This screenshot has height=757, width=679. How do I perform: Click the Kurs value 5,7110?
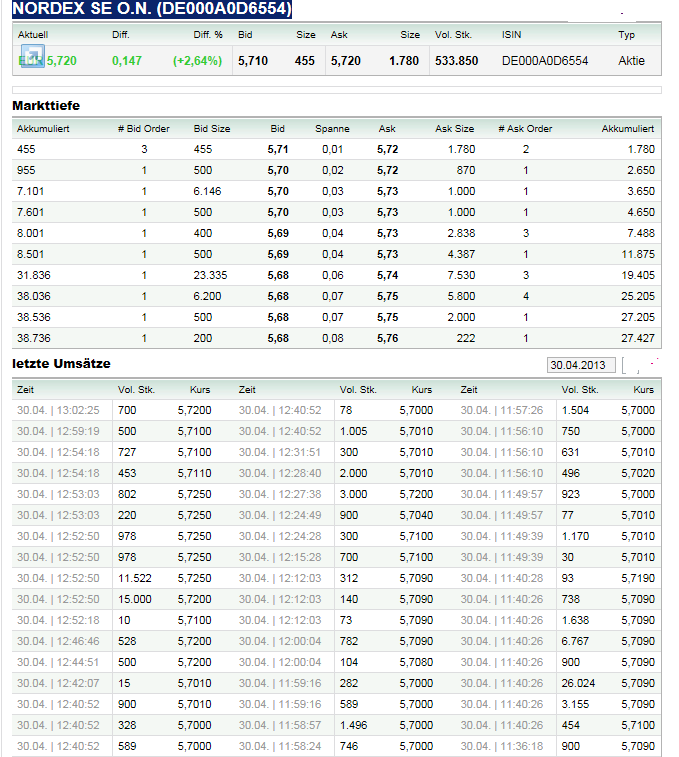[194, 474]
